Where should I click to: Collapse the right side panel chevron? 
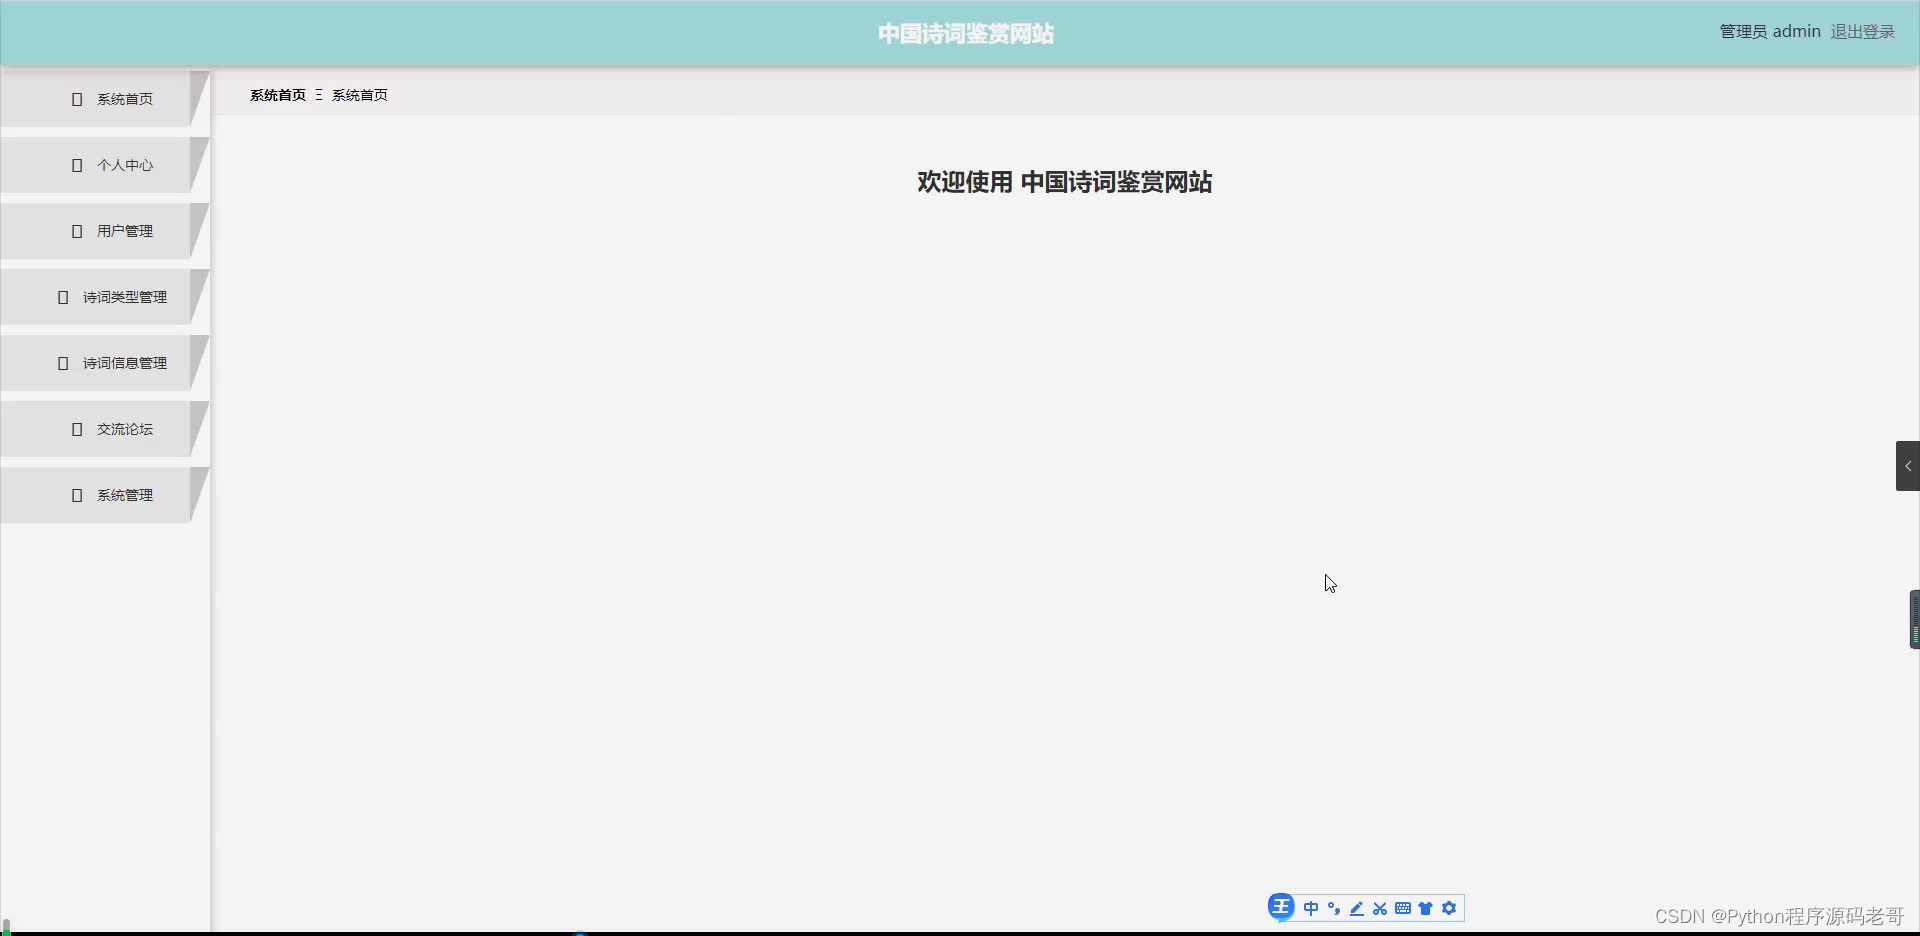[x=1908, y=465]
